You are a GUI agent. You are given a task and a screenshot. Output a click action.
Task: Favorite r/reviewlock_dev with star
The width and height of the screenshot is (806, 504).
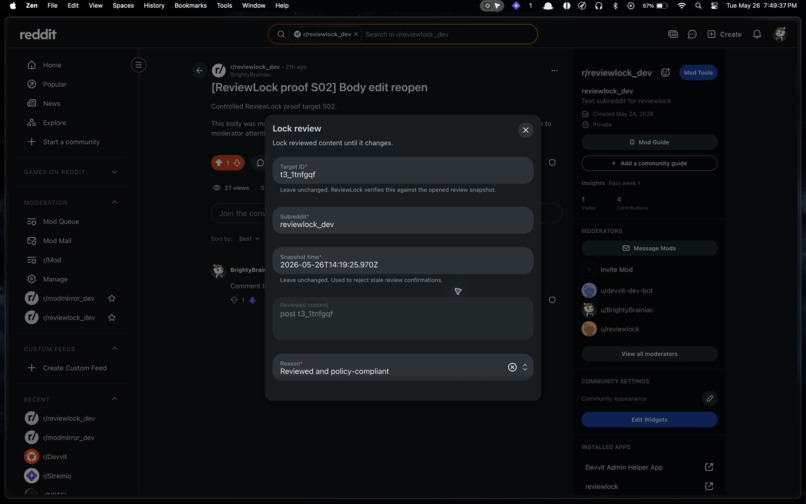point(112,318)
